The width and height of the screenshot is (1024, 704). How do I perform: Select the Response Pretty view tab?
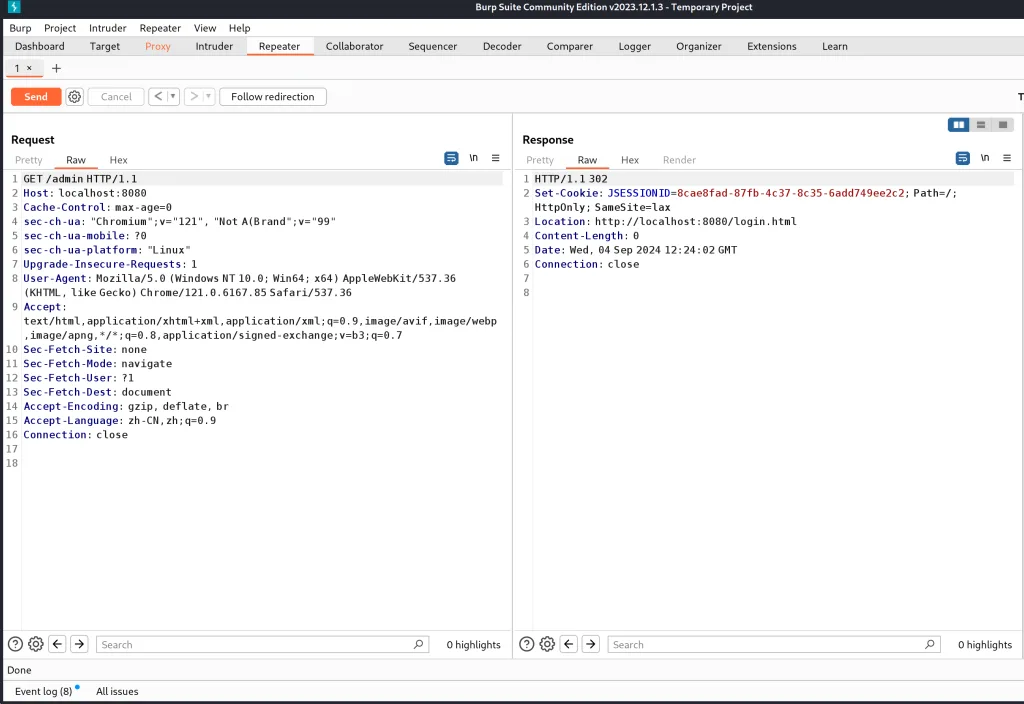[x=540, y=160]
